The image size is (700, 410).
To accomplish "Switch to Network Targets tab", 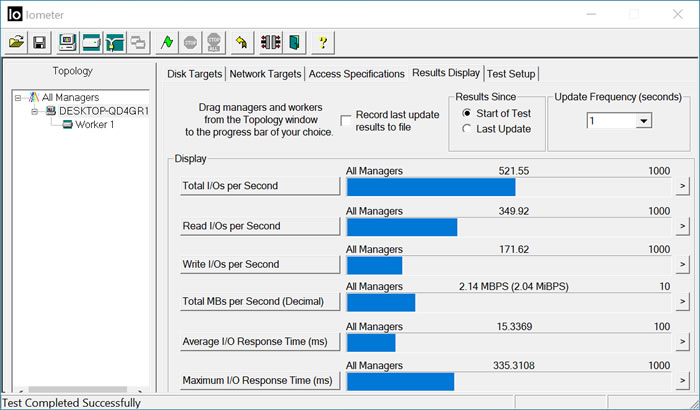I will 265,74.
